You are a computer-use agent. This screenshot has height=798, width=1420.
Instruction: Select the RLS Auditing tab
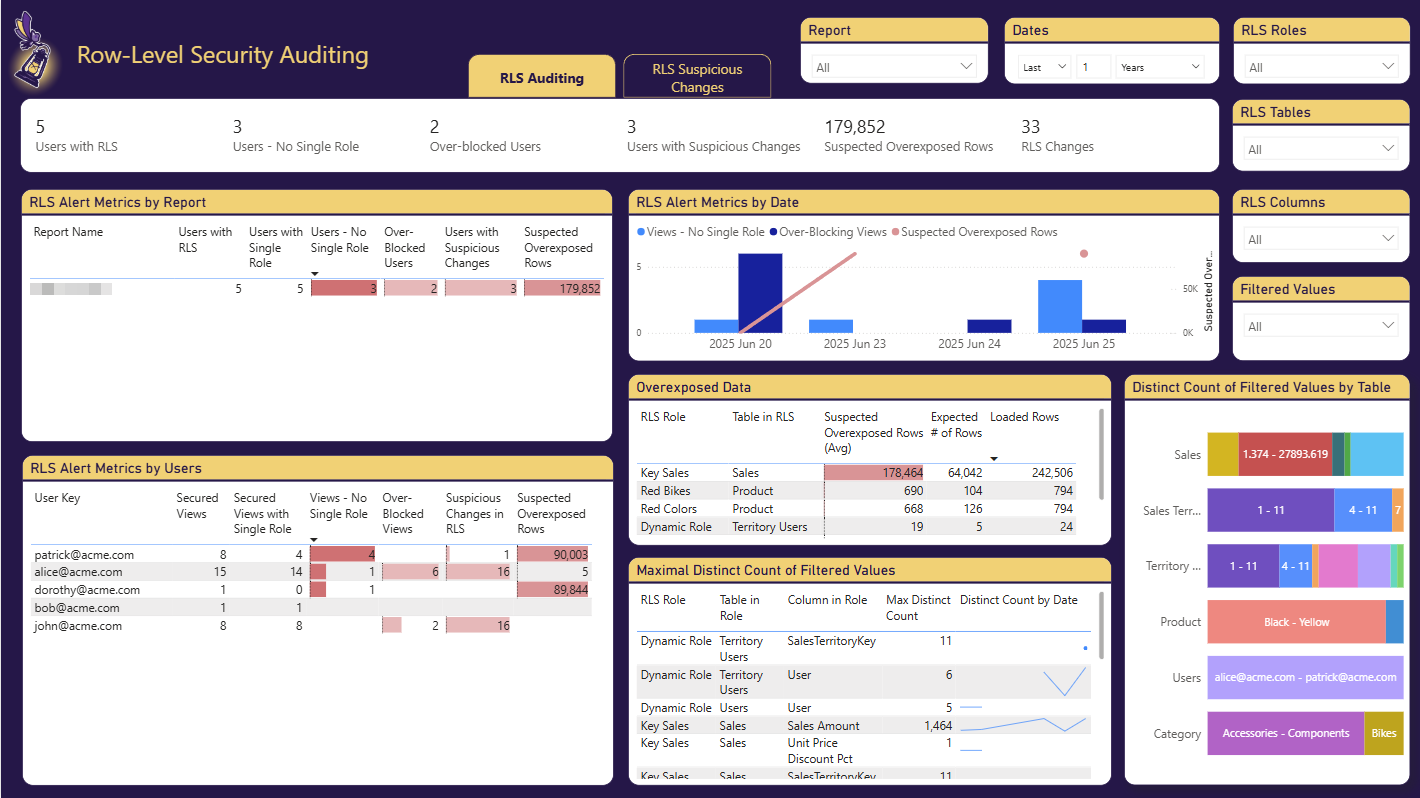coord(541,78)
